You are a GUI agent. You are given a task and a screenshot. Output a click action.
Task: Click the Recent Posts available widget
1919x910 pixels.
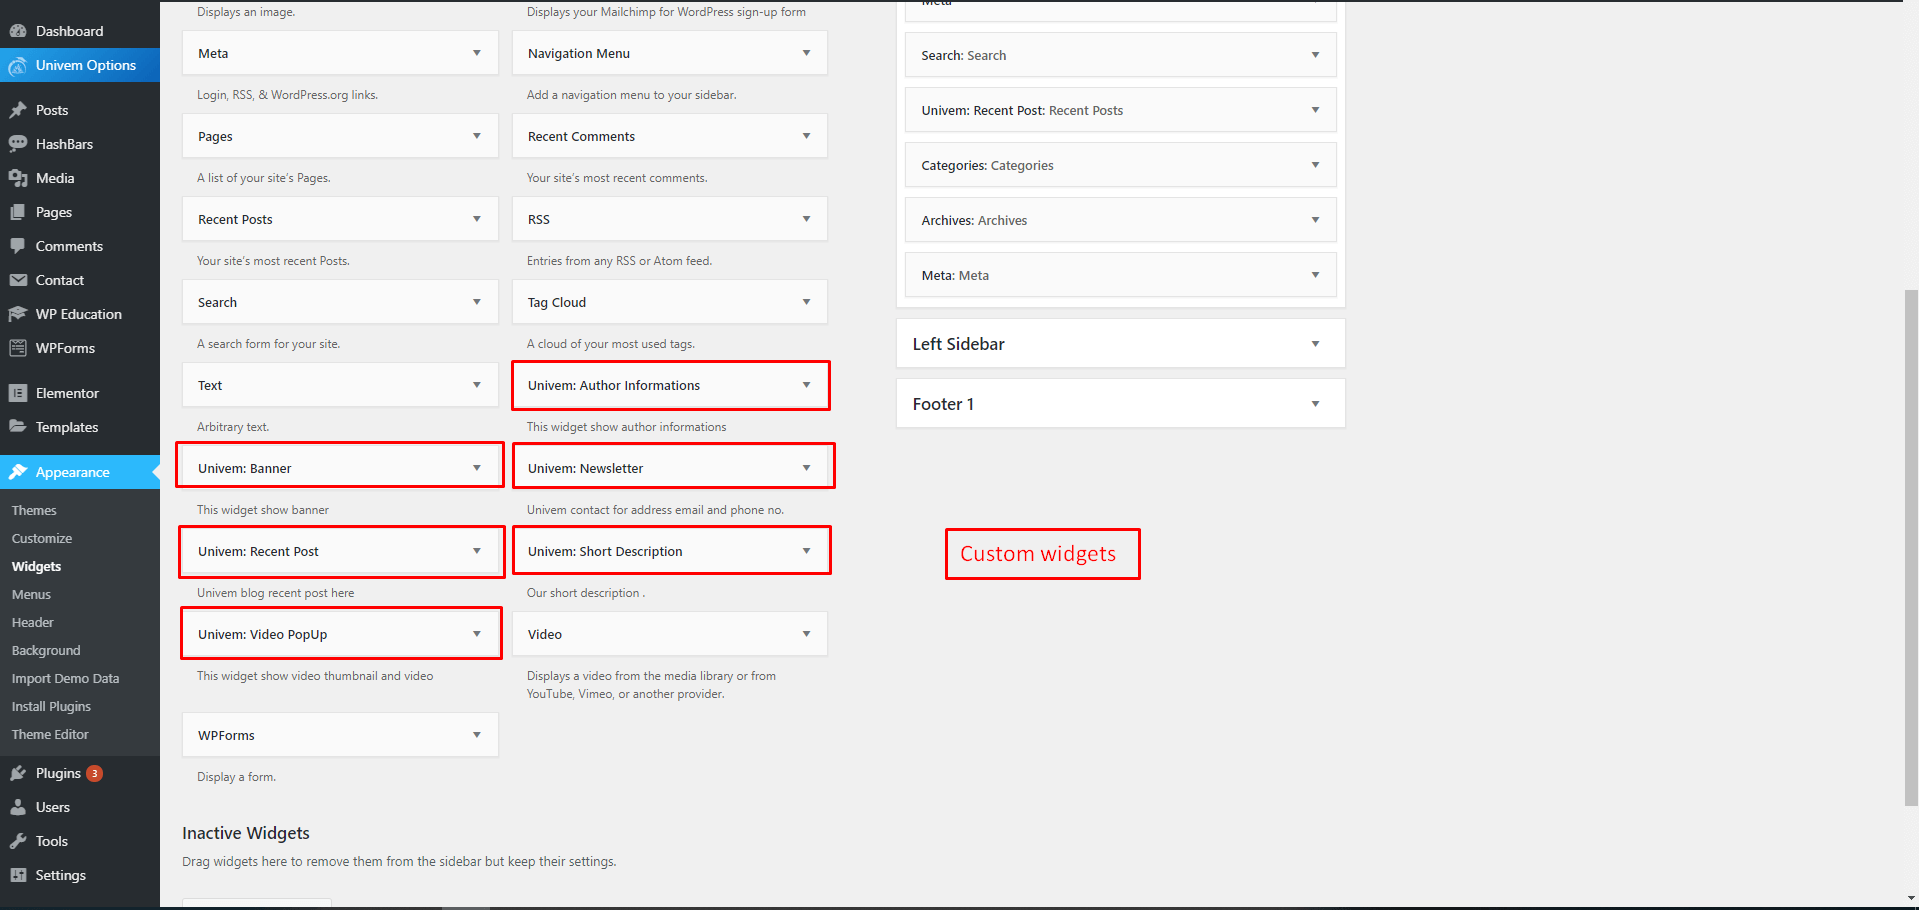340,219
